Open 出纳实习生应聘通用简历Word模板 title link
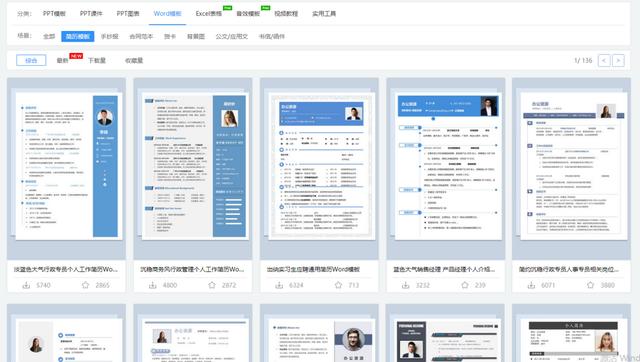640x362 pixels. 313,269
